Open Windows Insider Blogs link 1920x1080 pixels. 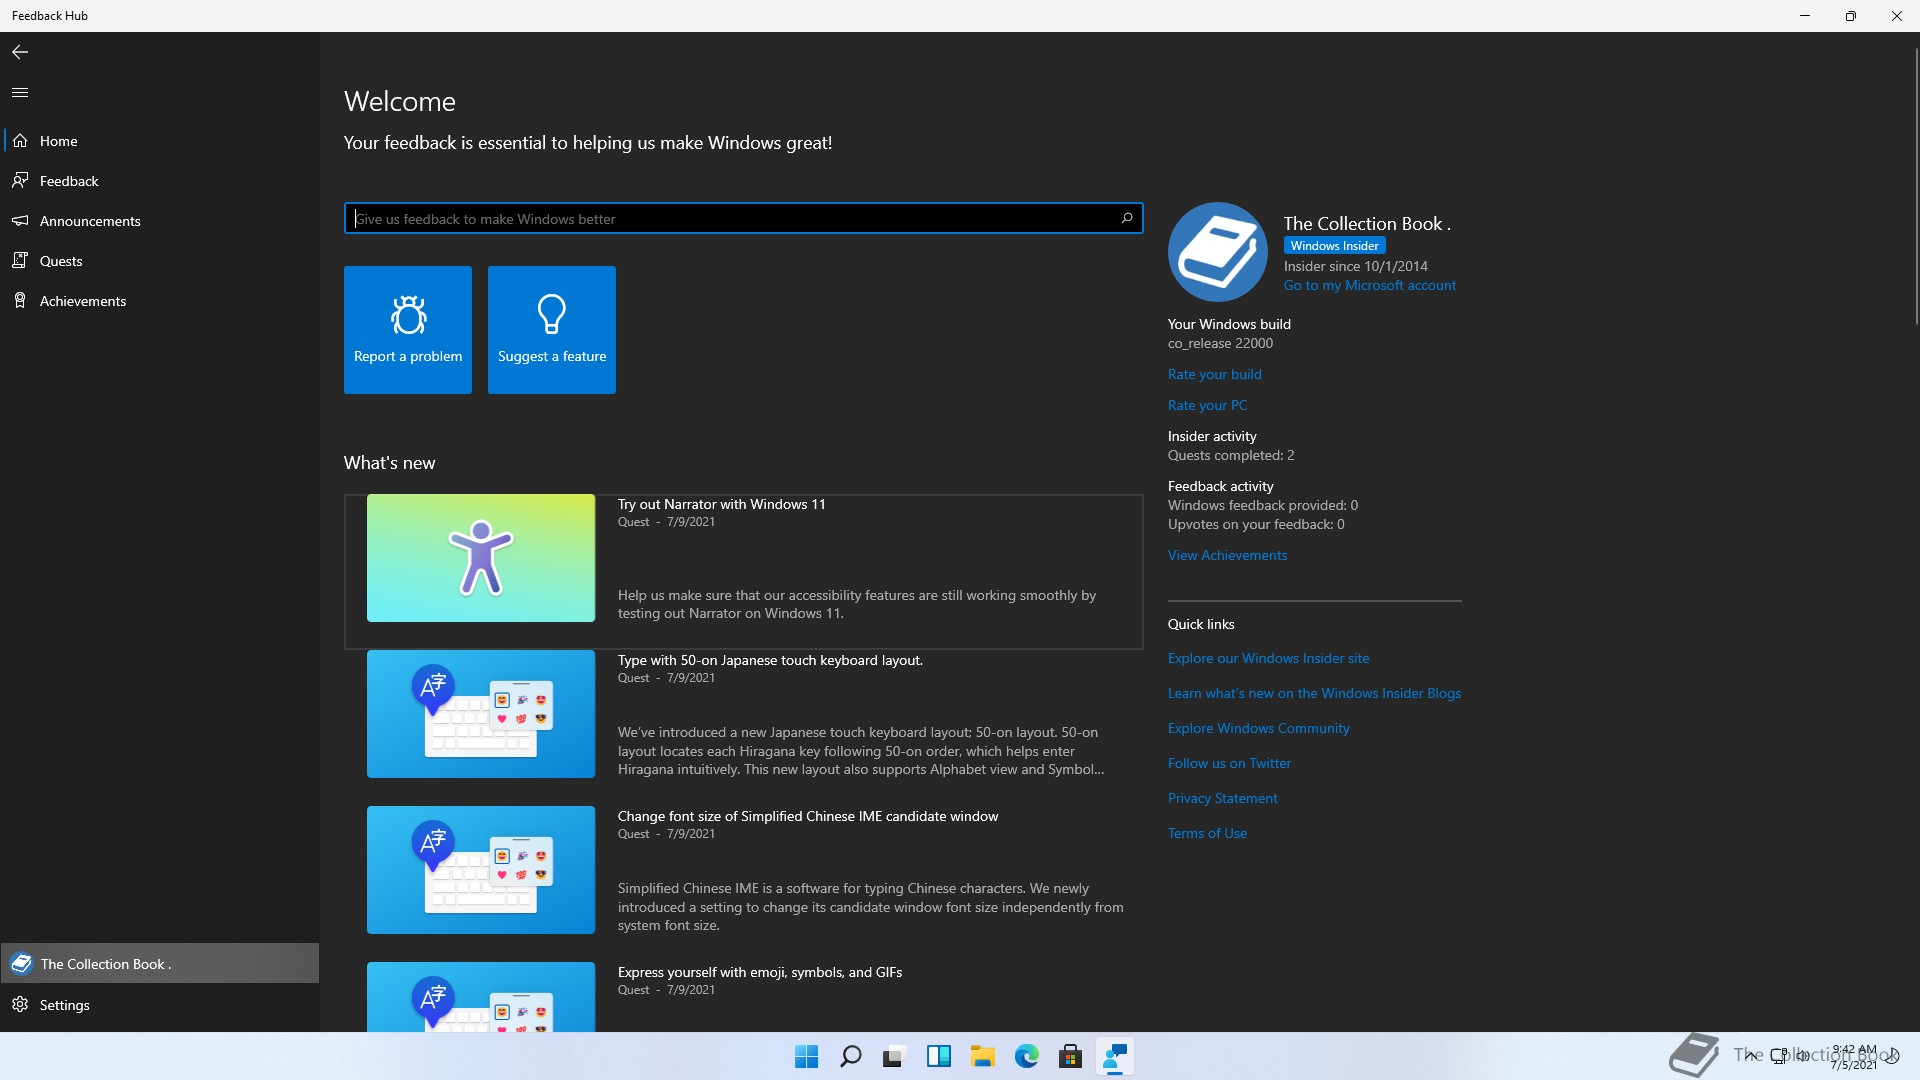coord(1314,693)
